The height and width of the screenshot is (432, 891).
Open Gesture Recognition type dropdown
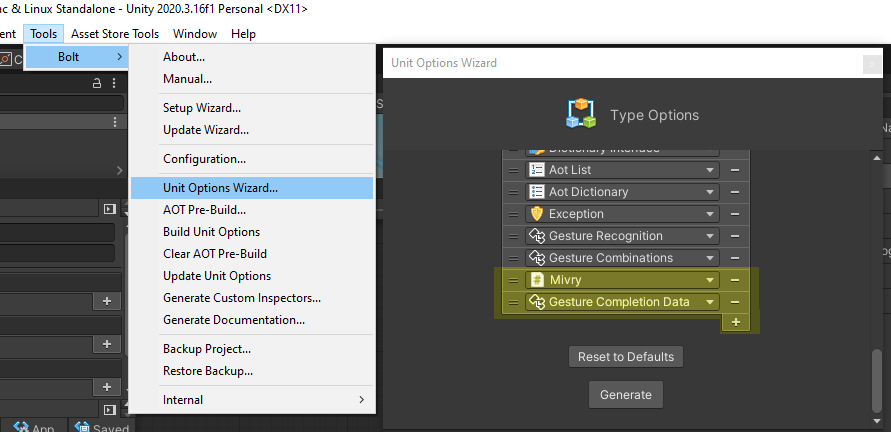(622, 236)
